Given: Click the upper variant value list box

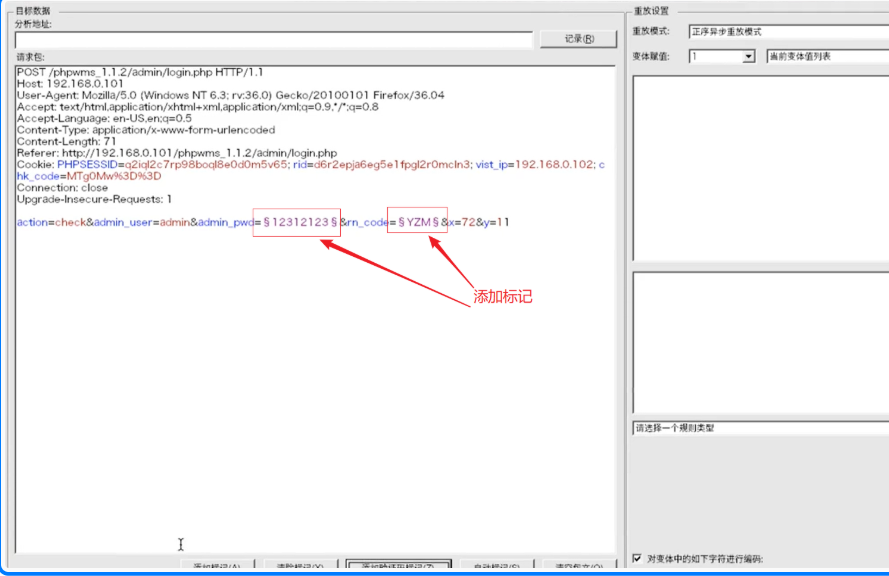Looking at the screenshot, I should [x=760, y=168].
